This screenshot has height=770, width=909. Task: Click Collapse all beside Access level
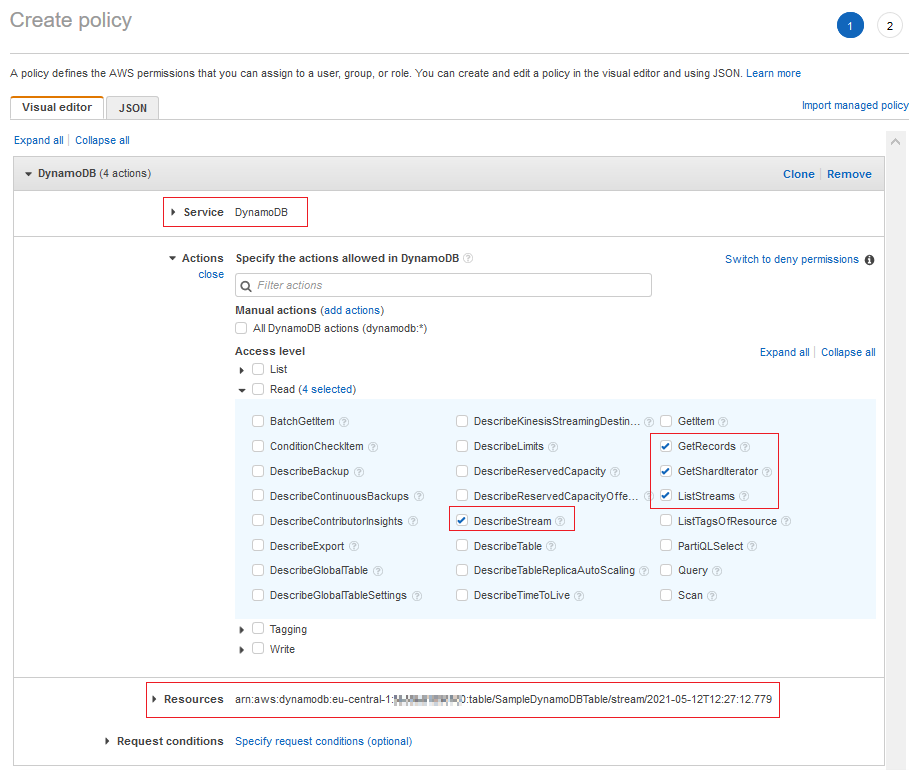click(x=848, y=352)
